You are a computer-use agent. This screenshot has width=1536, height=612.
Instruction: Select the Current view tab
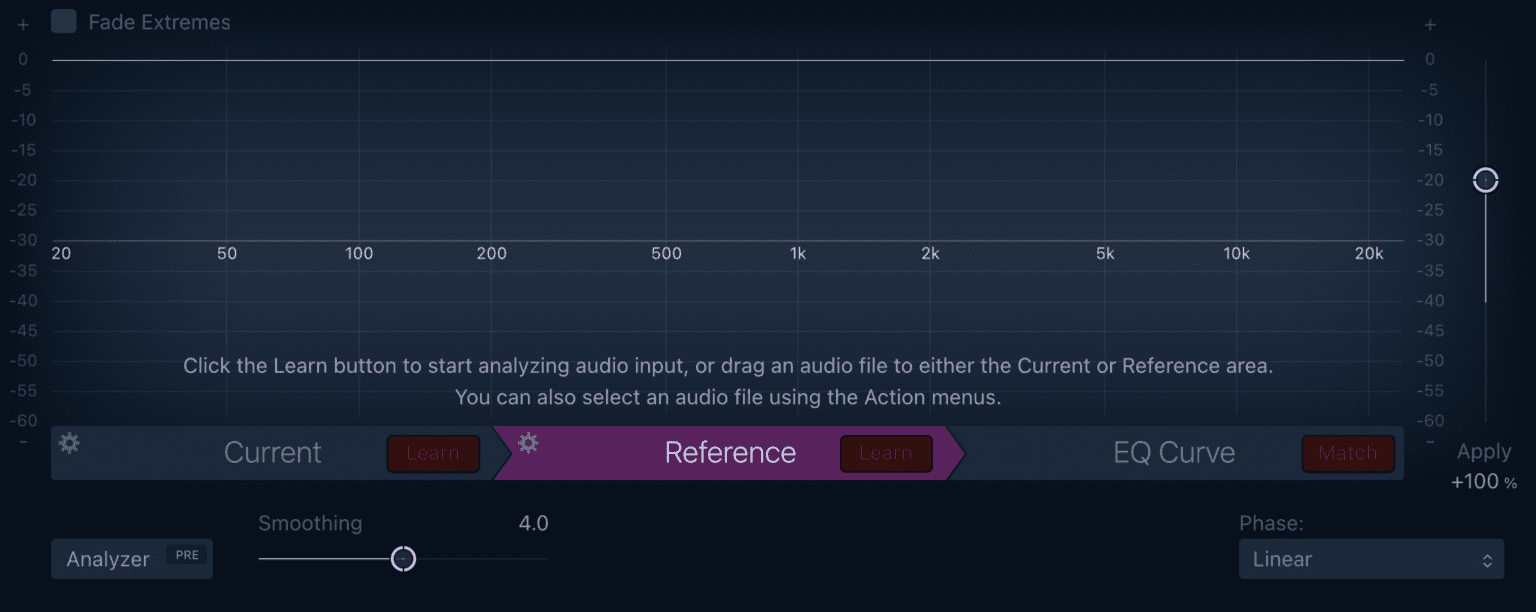[272, 453]
